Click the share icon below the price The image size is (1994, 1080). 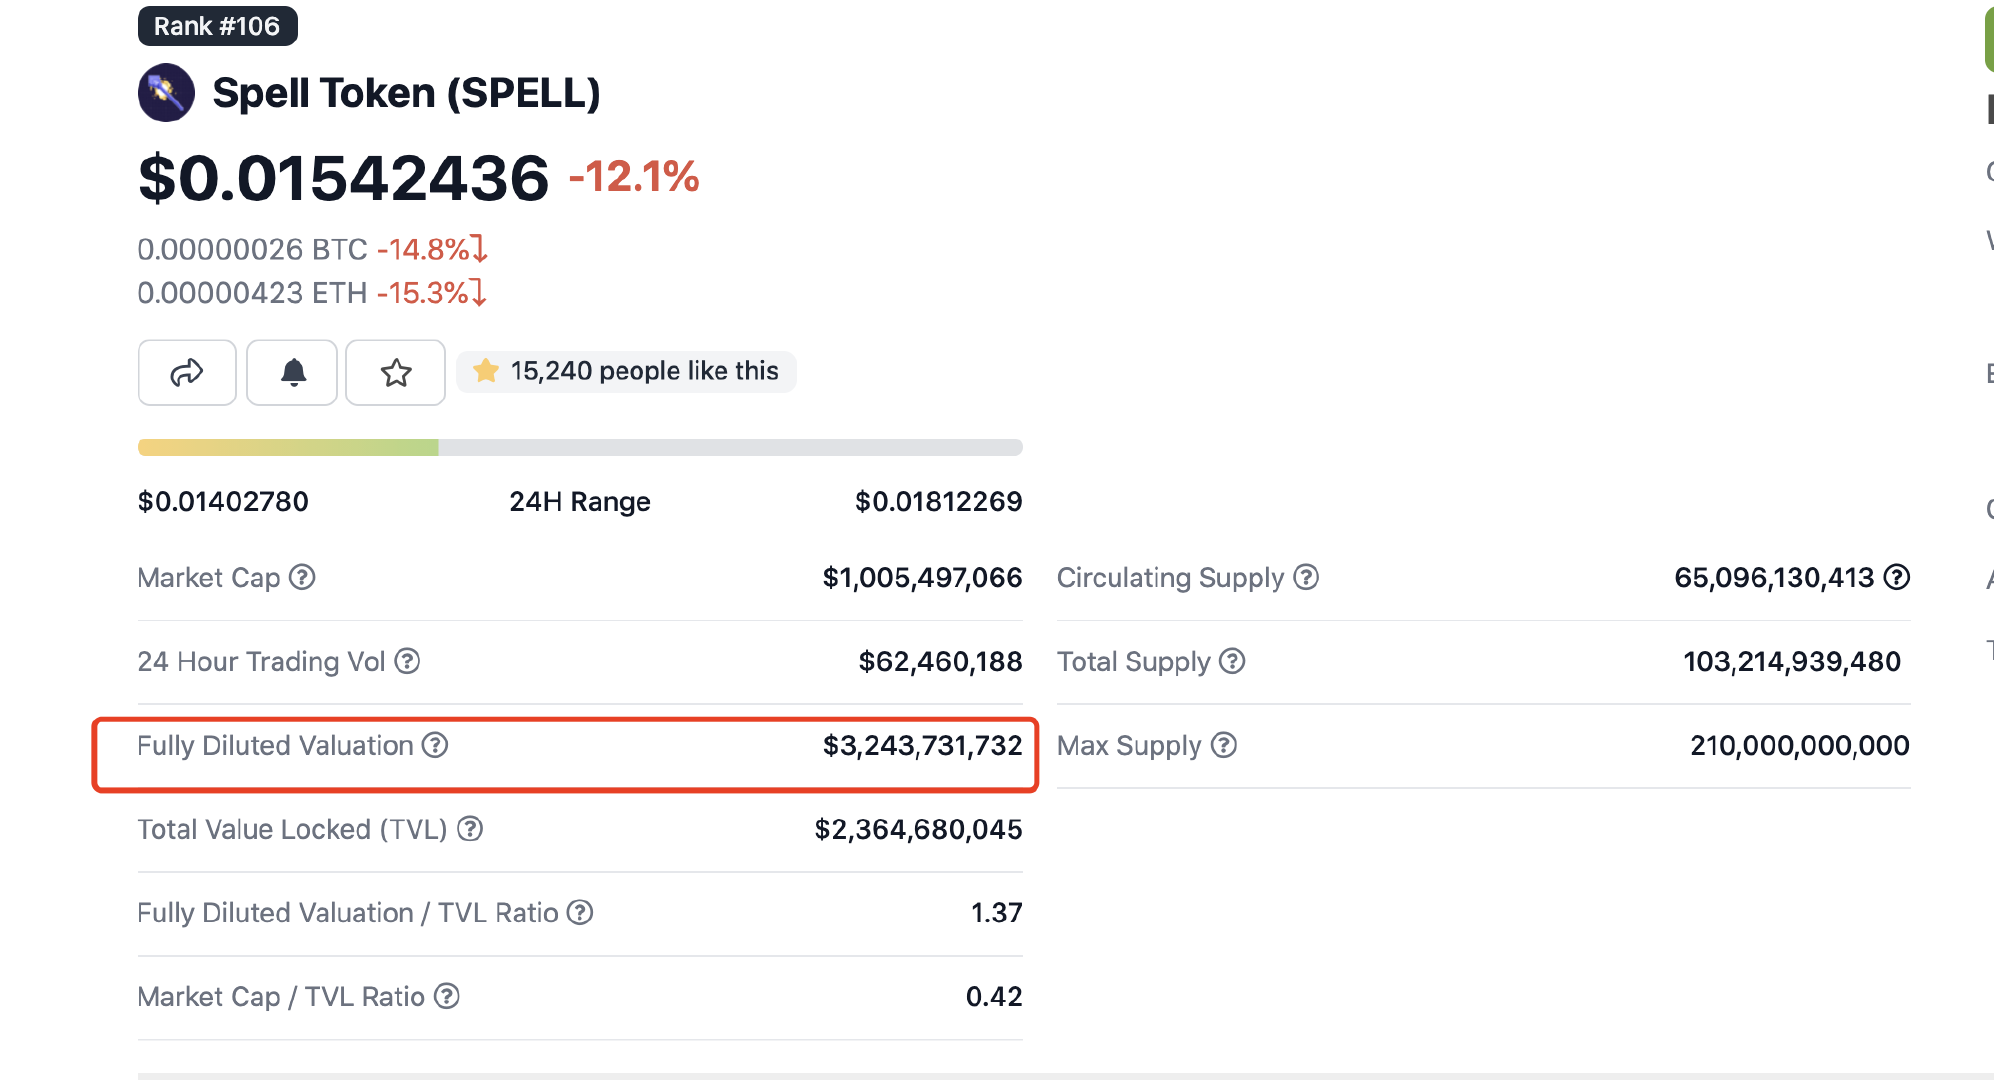tap(186, 372)
